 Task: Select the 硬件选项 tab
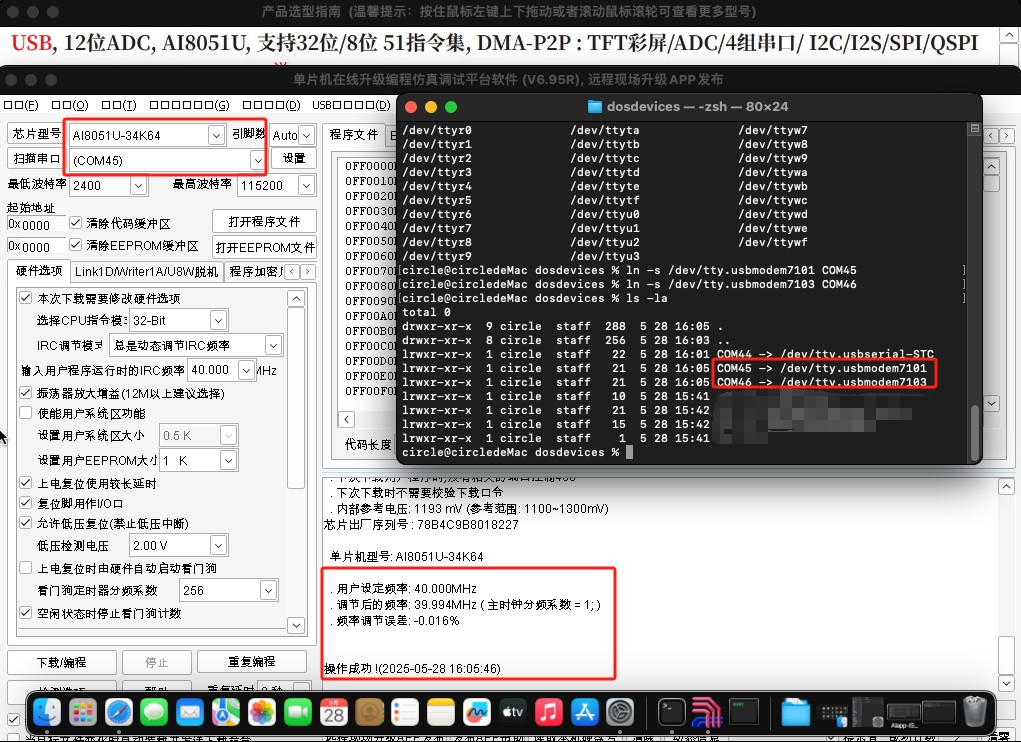[x=39, y=271]
